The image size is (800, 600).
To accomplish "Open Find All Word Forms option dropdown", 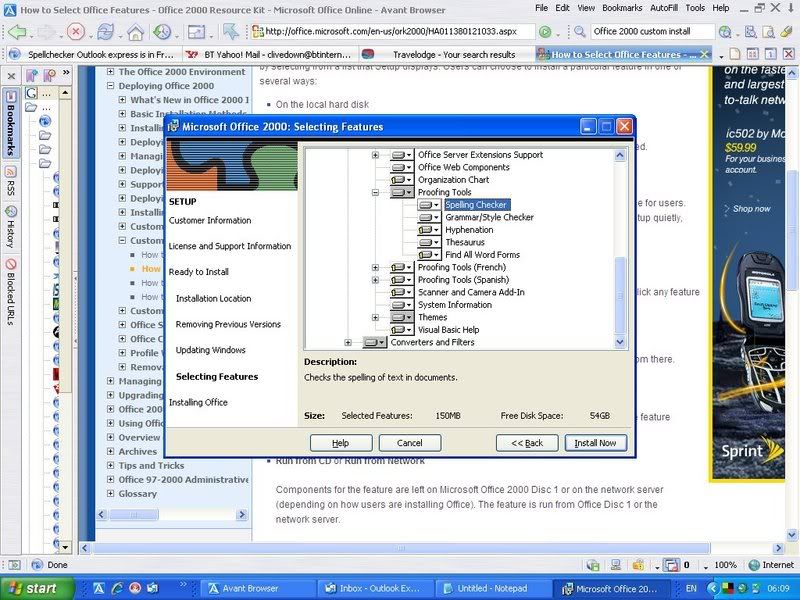I will point(429,255).
